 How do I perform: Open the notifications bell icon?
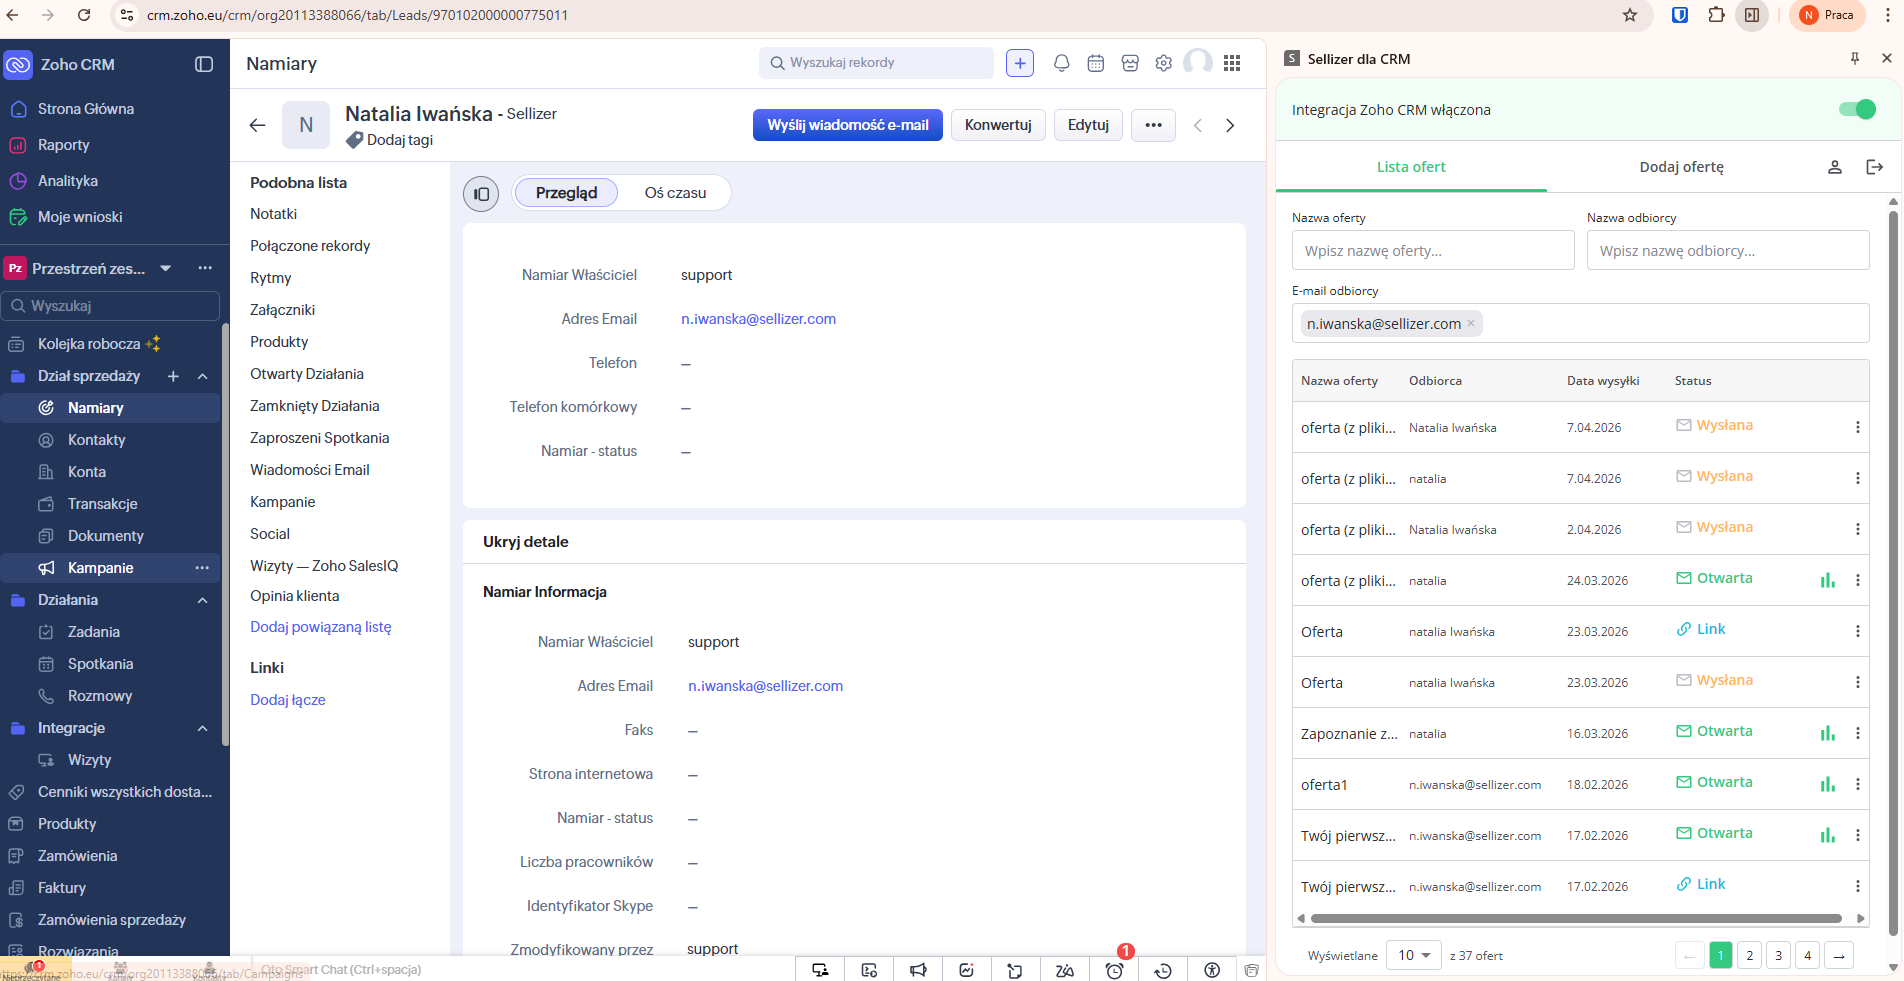[x=1061, y=63]
